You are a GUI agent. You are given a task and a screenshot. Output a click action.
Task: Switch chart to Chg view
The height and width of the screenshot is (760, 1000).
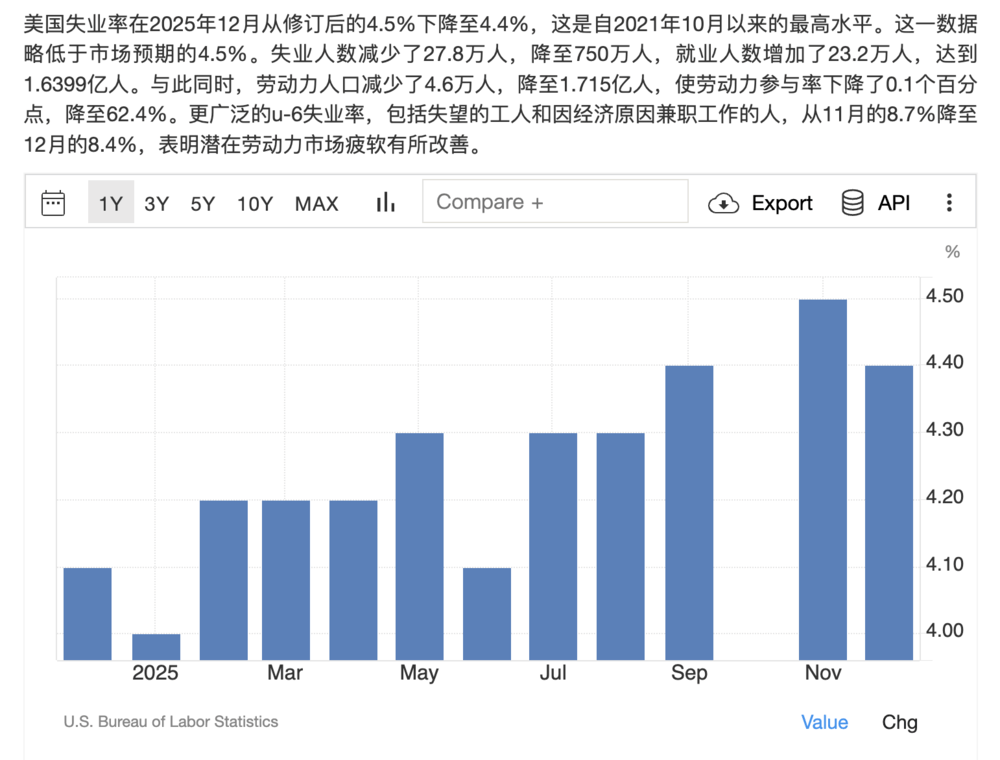(899, 722)
